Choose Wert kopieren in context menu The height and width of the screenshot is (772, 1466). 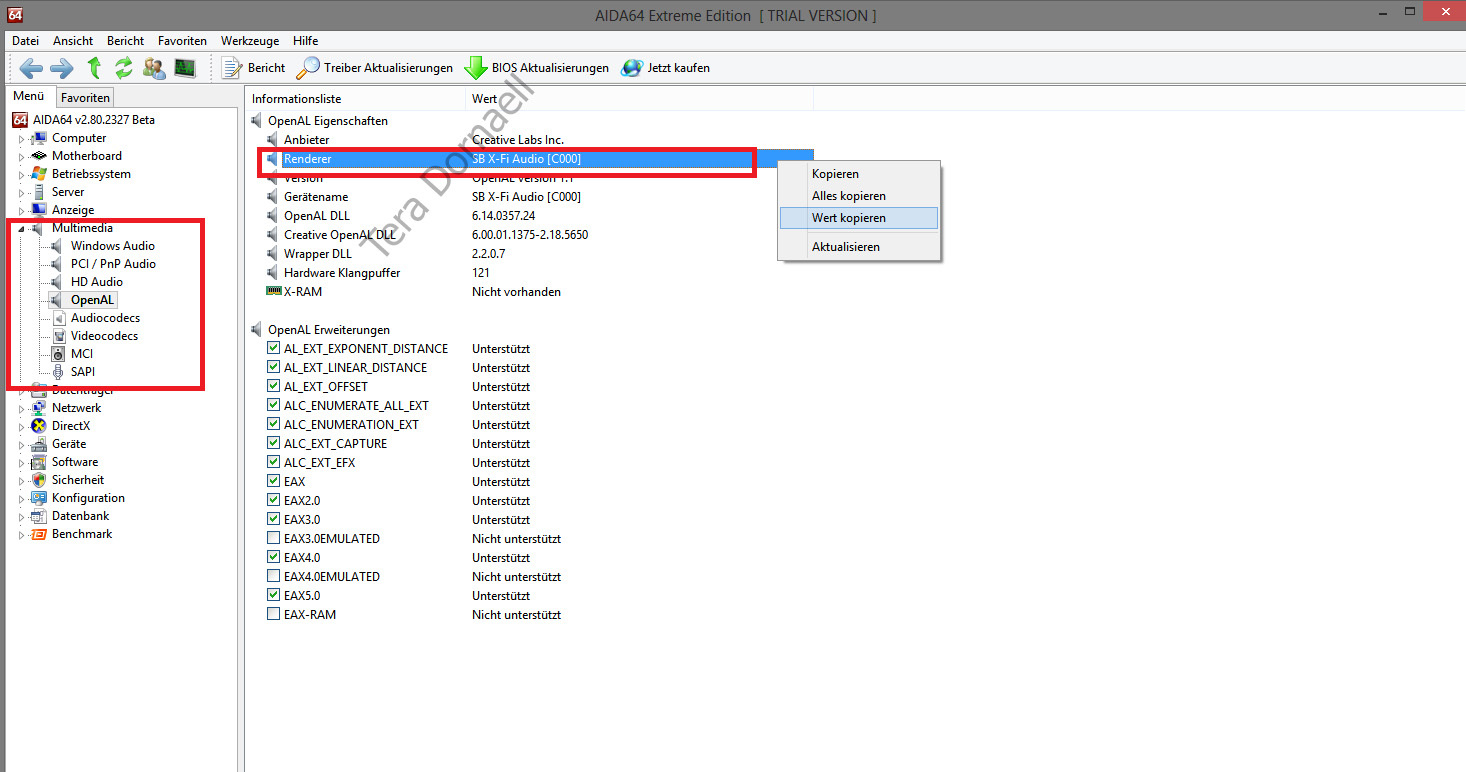pyautogui.click(x=859, y=218)
